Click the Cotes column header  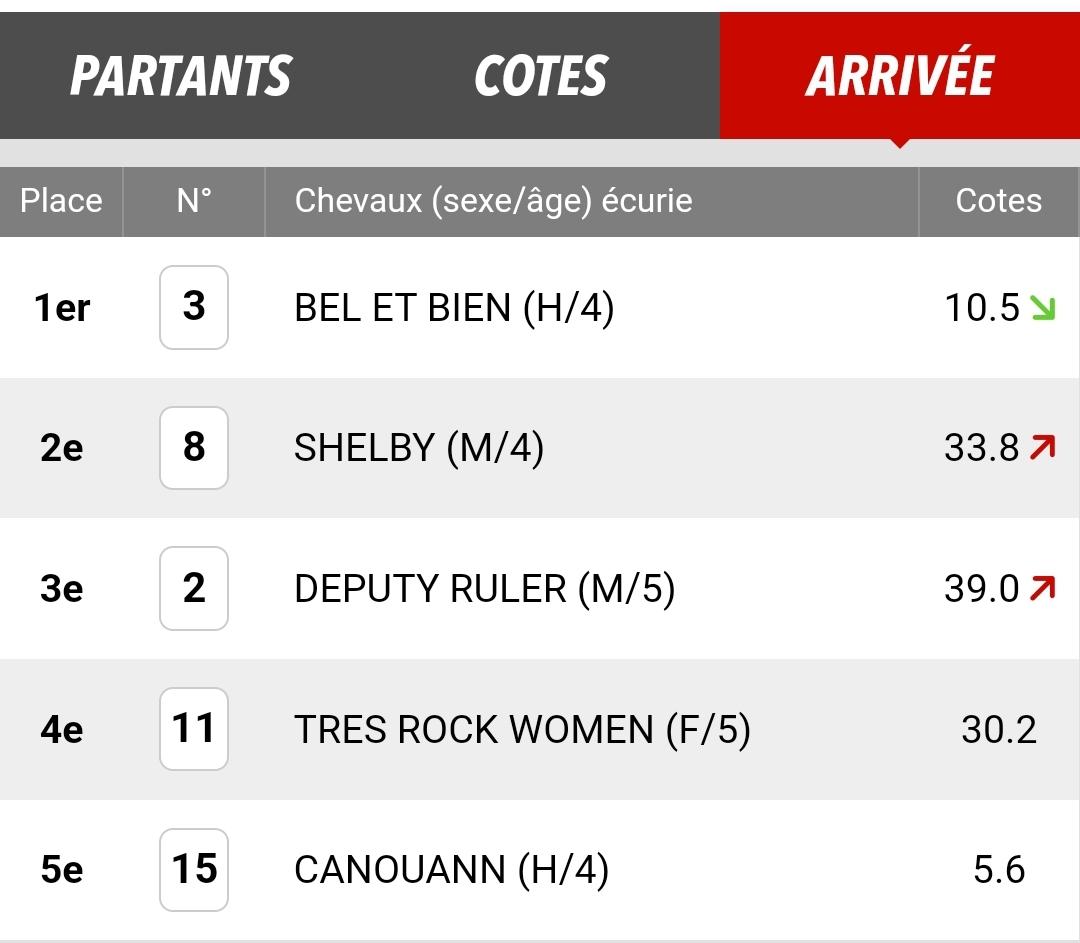[x=999, y=201]
